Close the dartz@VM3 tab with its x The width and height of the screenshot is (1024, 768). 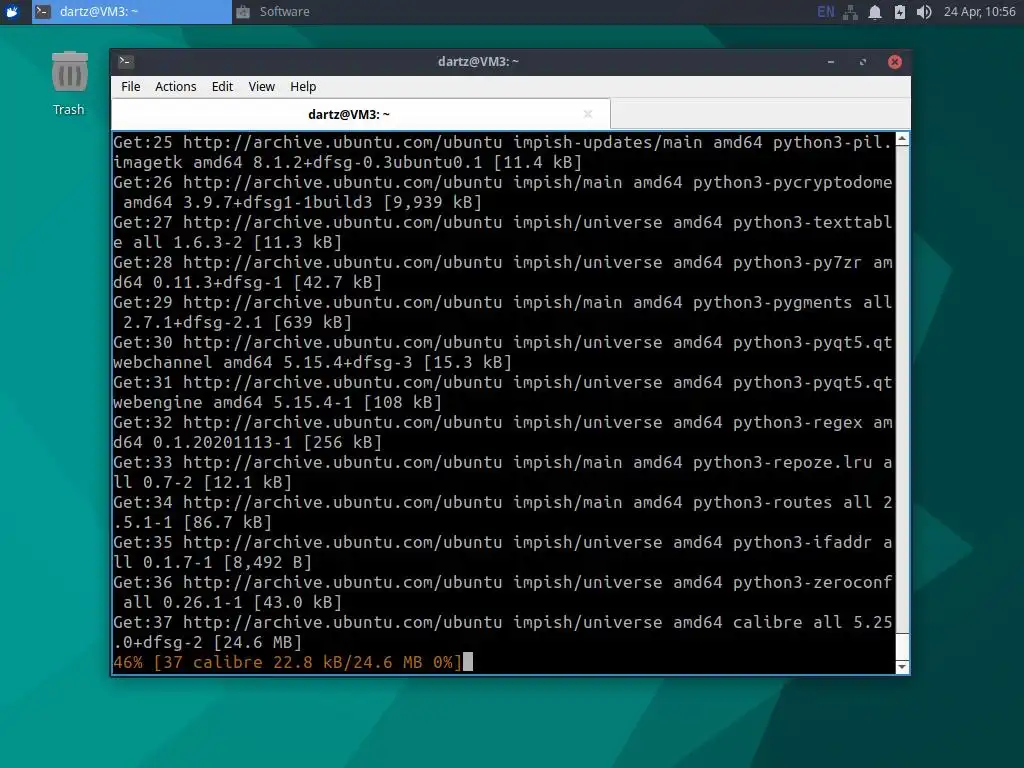coord(588,114)
